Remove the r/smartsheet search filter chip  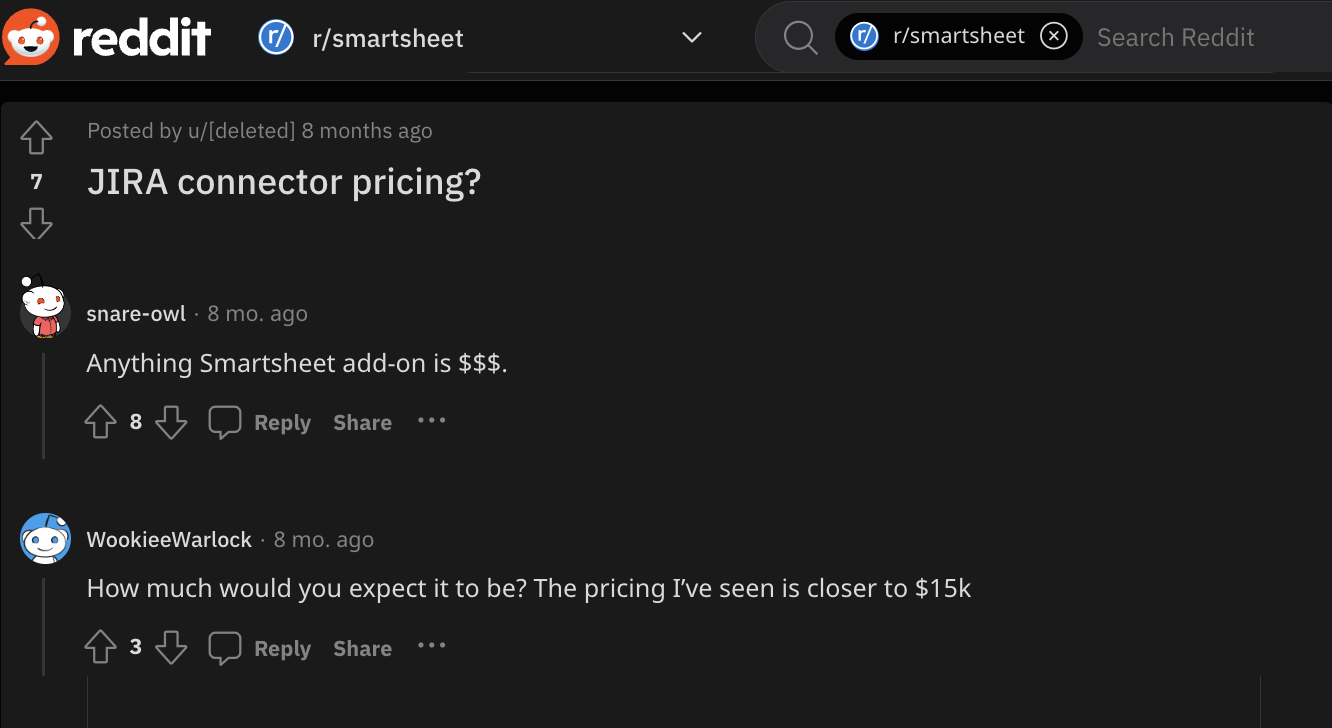click(x=1054, y=35)
